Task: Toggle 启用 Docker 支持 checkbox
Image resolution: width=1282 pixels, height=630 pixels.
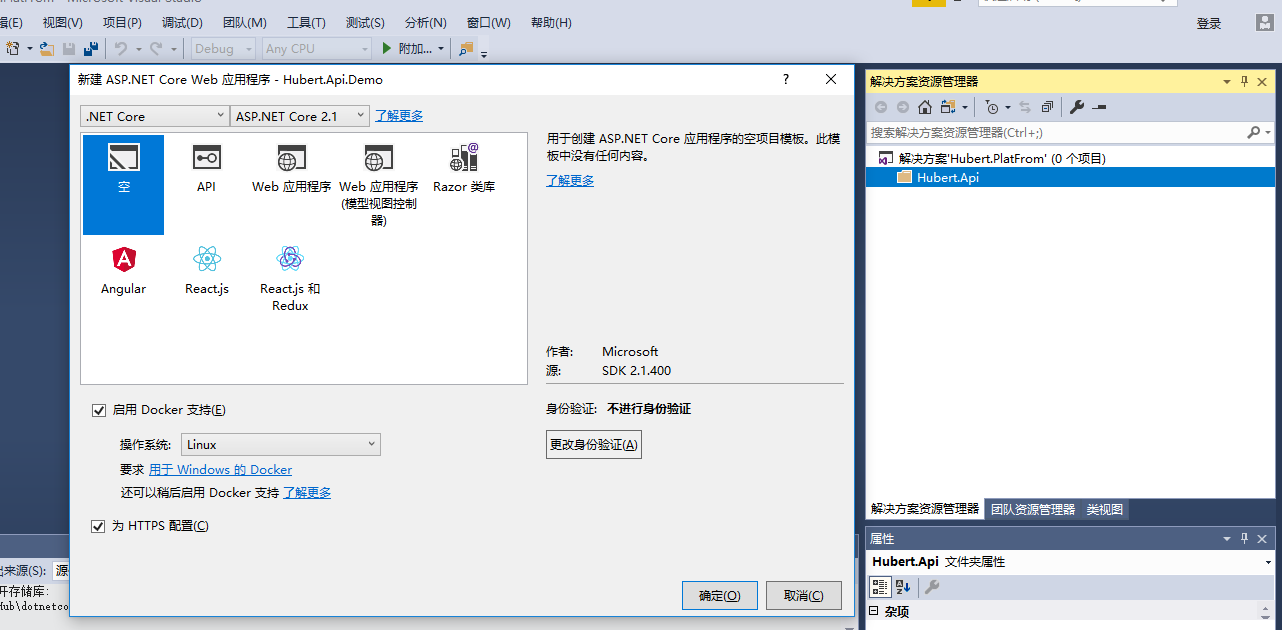Action: 98,410
